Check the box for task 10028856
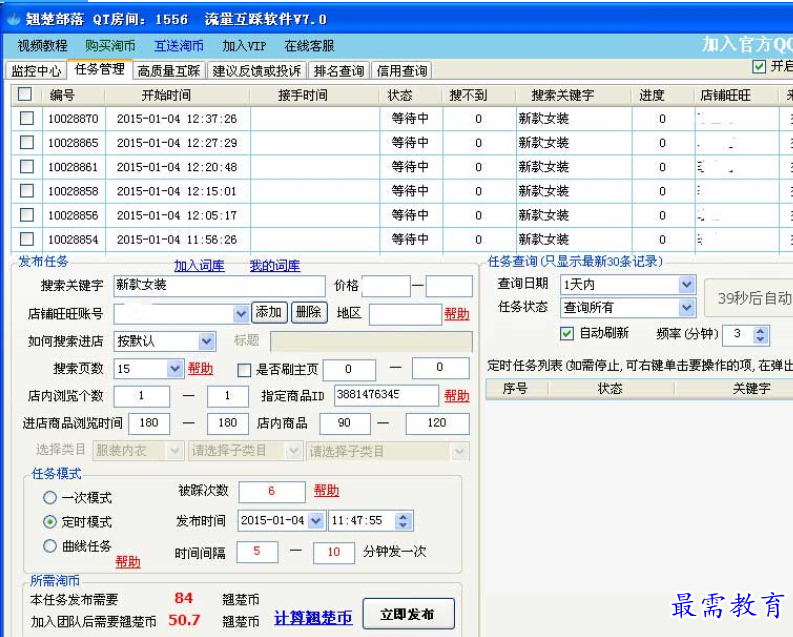This screenshot has height=637, width=793. [27, 215]
